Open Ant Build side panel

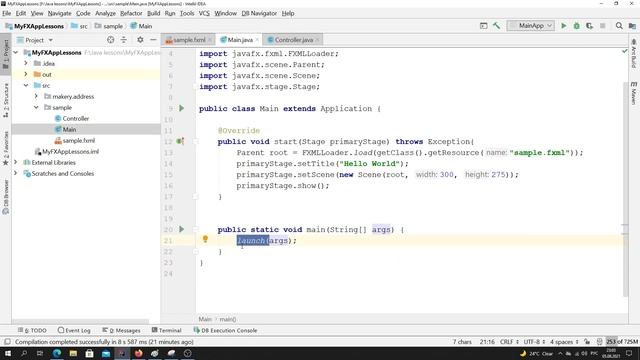tap(633, 53)
